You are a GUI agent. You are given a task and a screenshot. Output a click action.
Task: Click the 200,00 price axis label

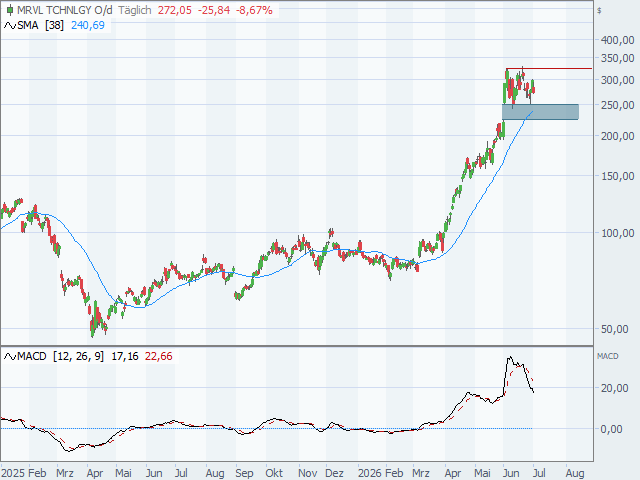tap(618, 136)
